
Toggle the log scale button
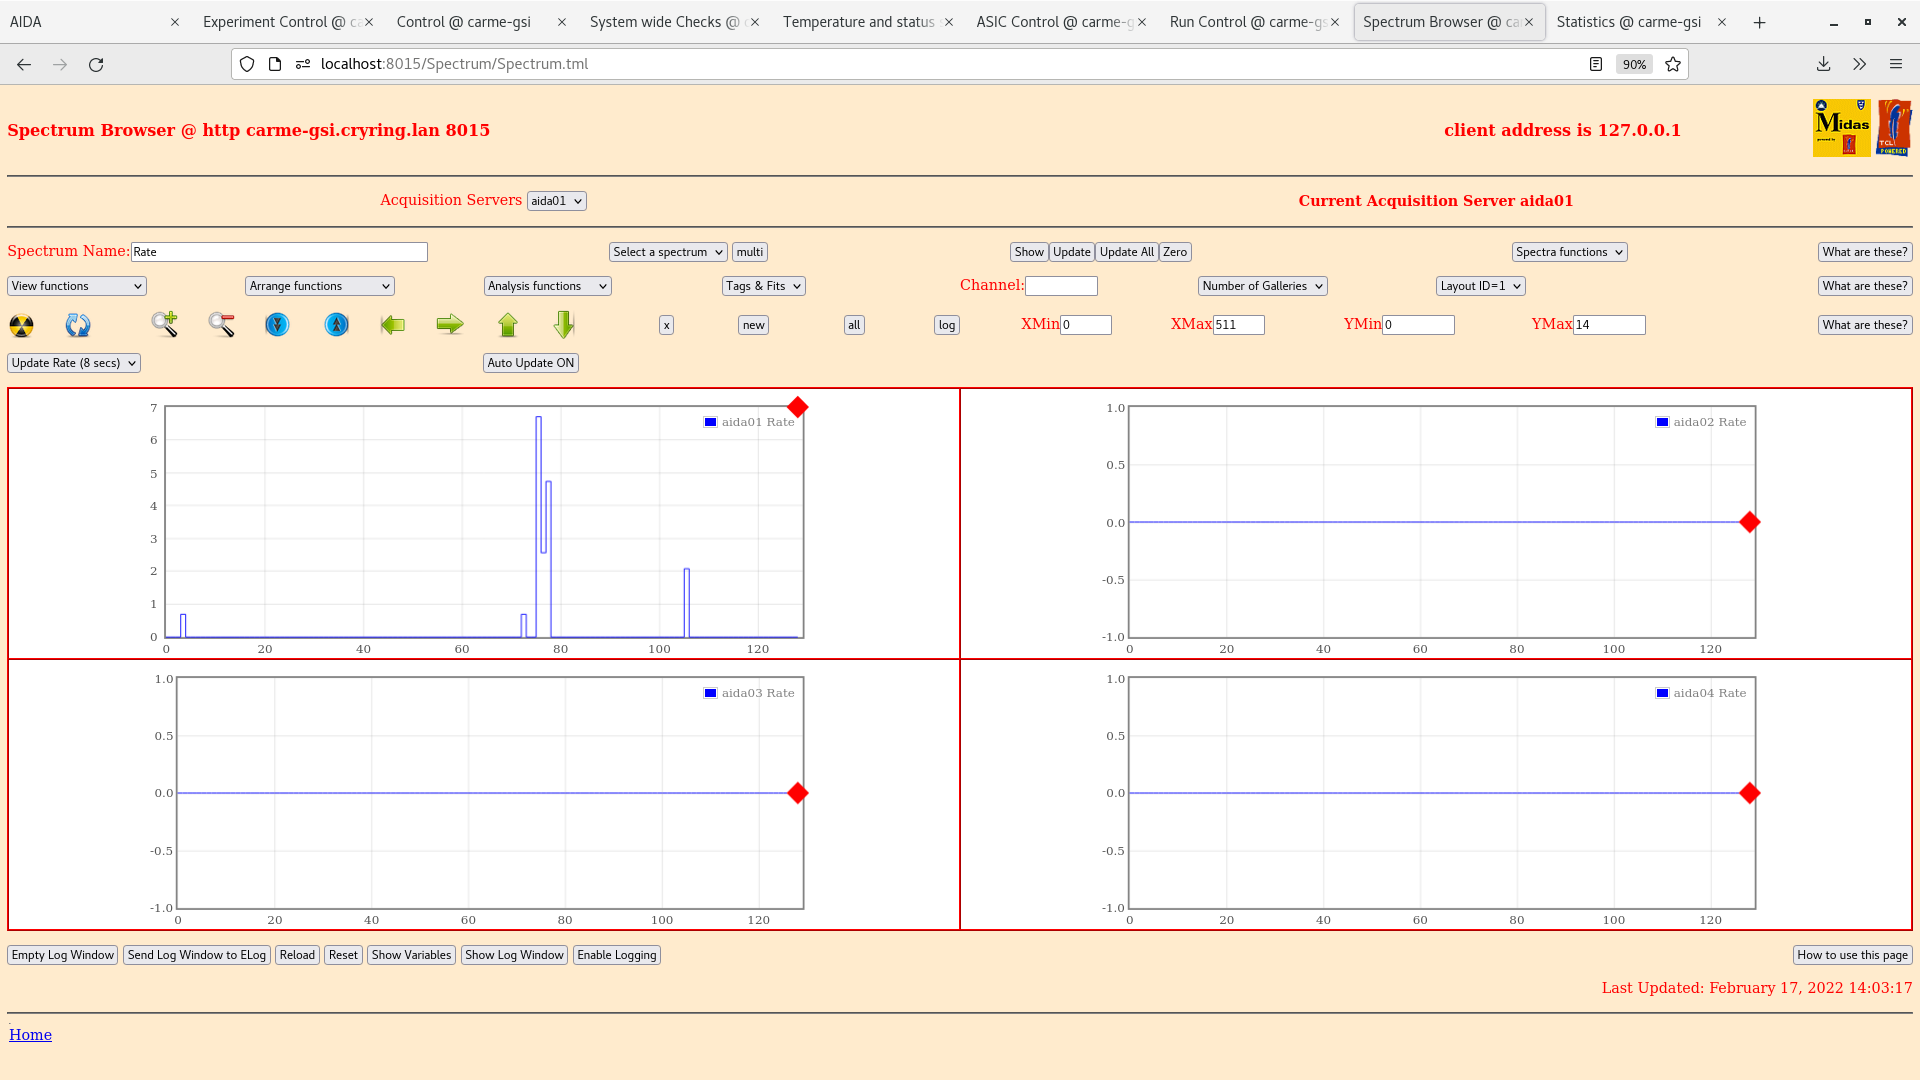point(946,325)
